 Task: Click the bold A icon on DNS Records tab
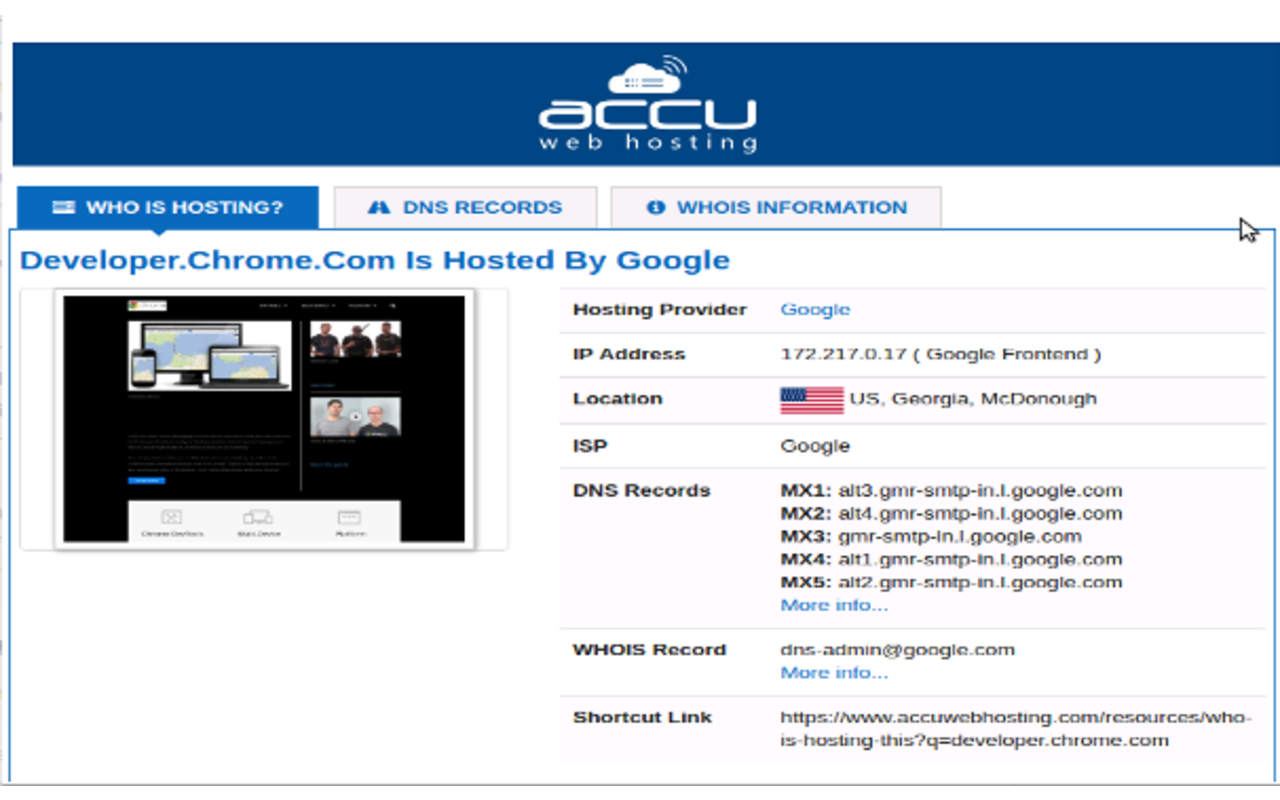380,207
